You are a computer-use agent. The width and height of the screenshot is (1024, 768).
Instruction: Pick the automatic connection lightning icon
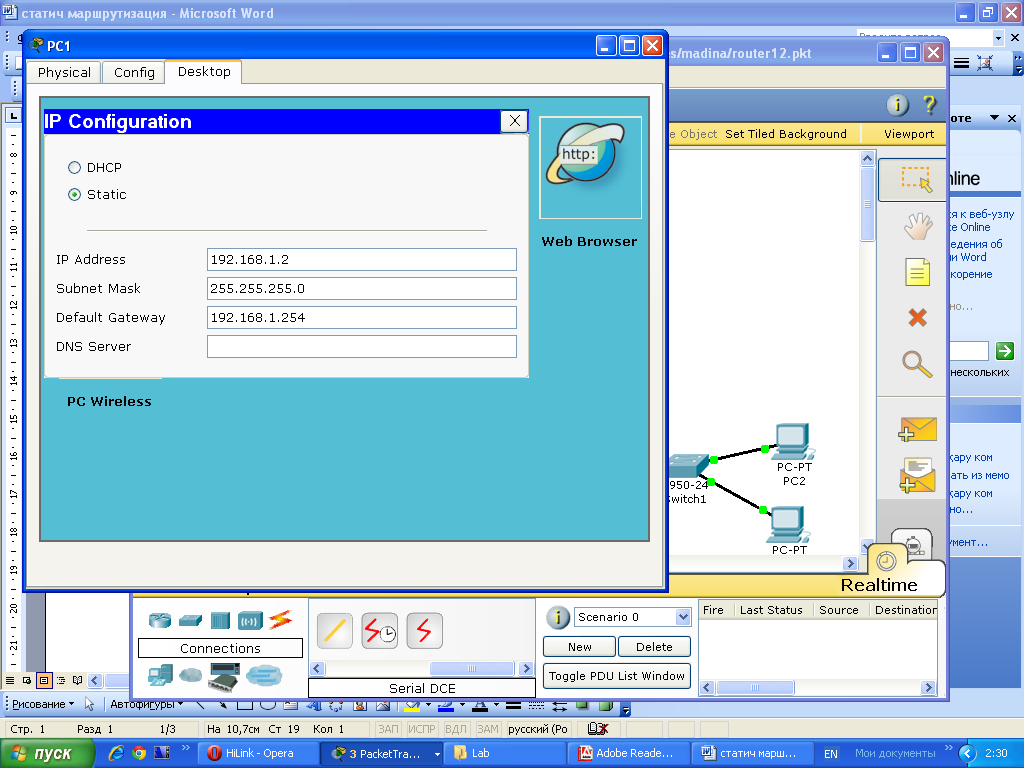[x=280, y=619]
